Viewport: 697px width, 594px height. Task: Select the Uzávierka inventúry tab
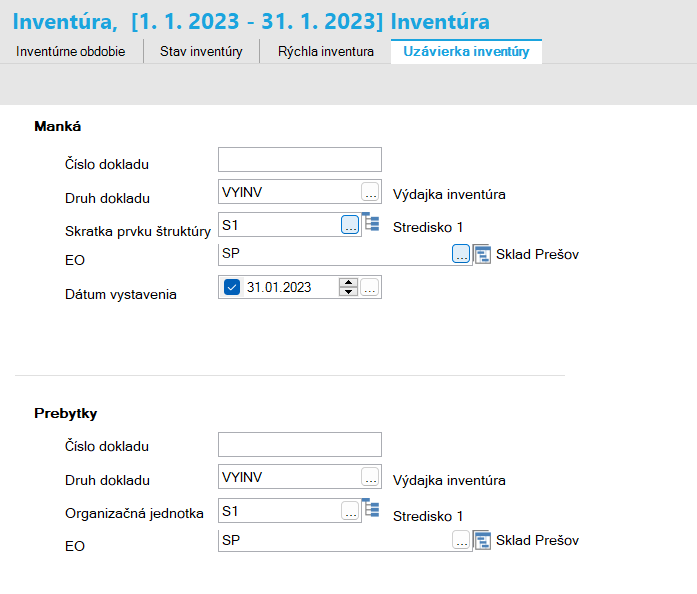tap(466, 52)
